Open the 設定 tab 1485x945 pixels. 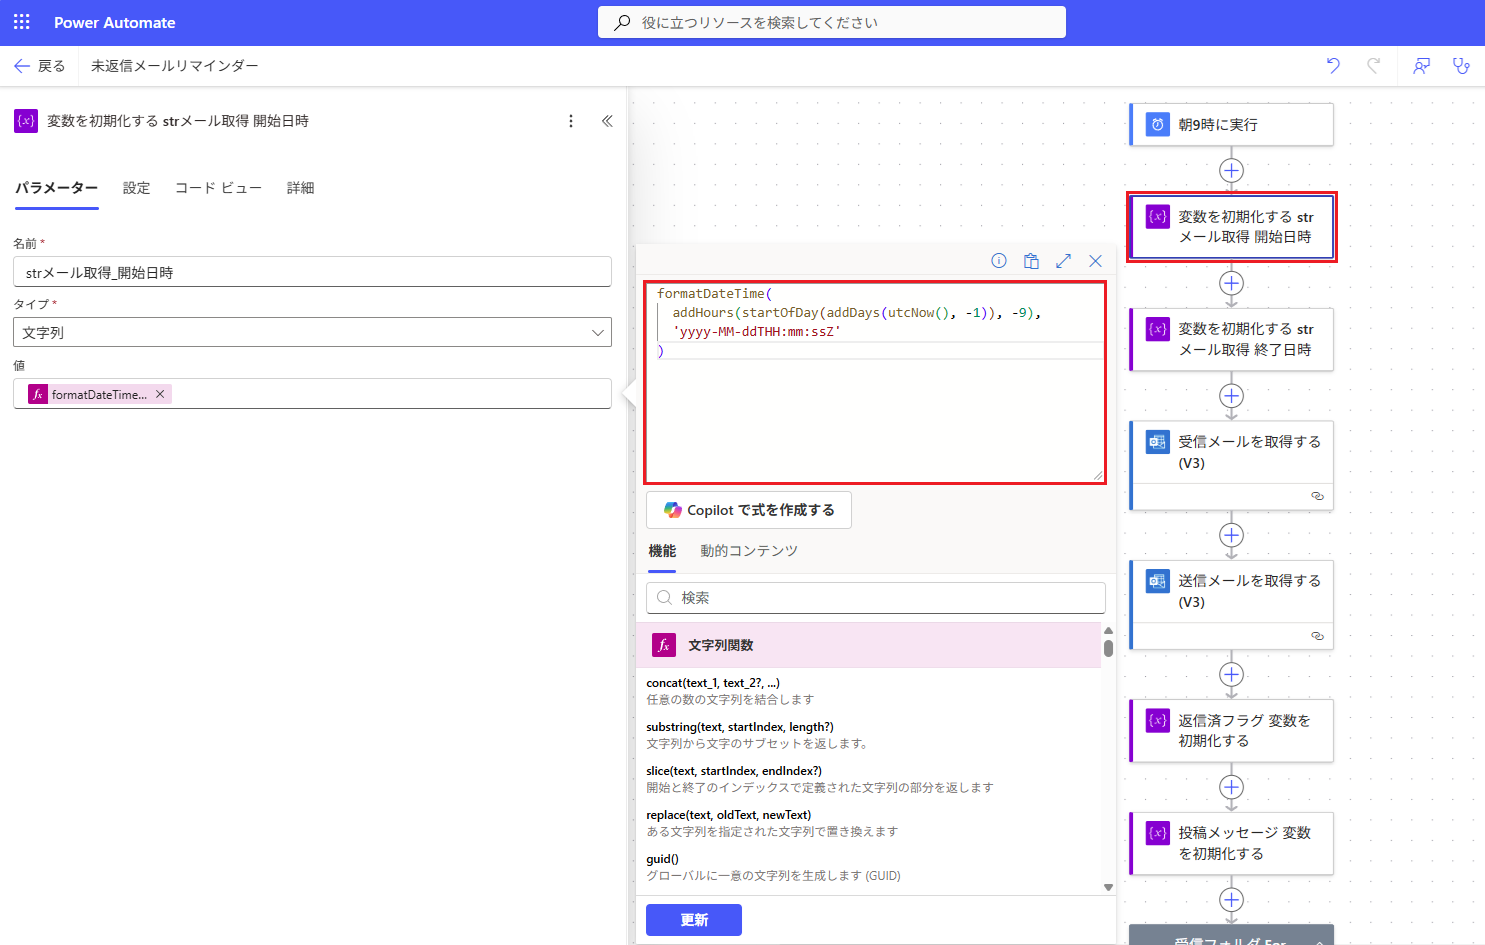coord(136,188)
